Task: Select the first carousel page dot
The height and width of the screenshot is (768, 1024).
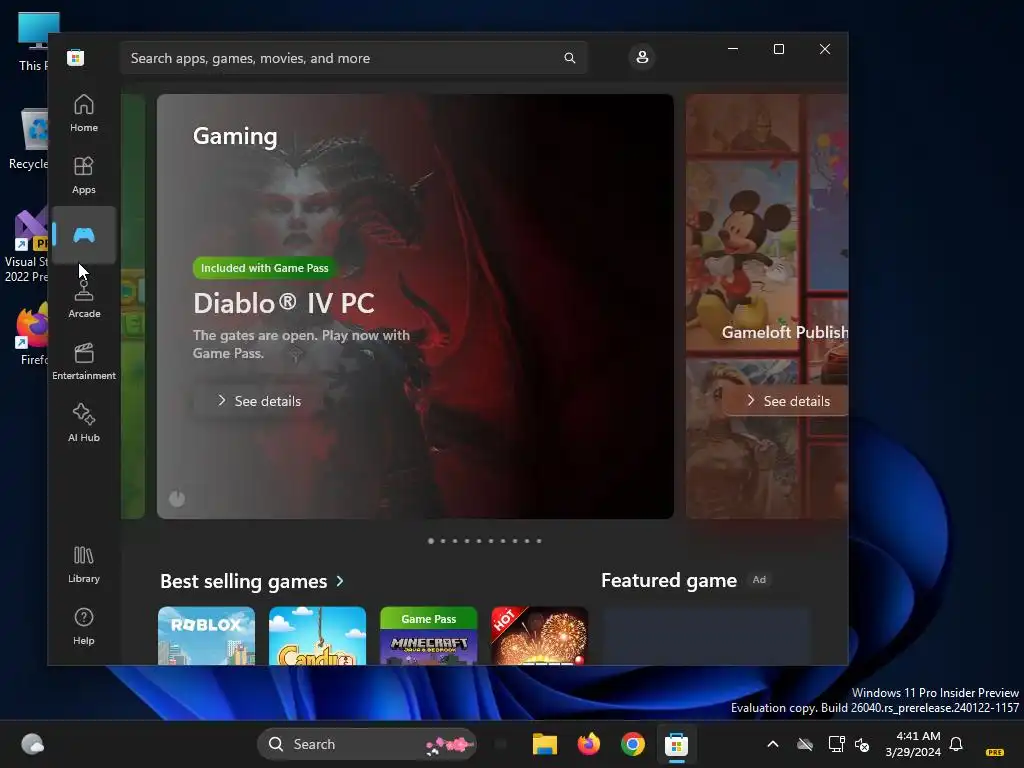Action: click(x=431, y=541)
